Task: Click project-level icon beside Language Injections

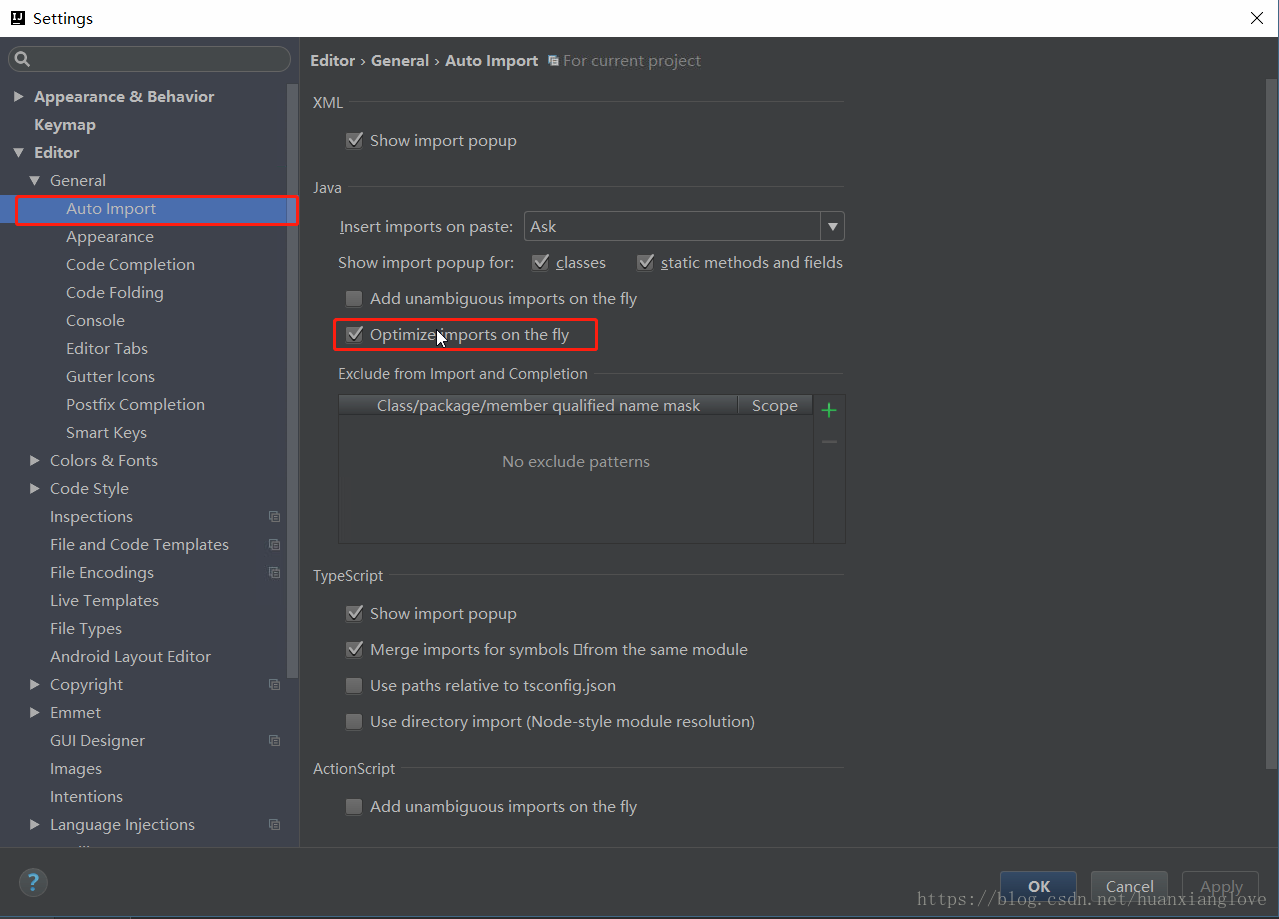Action: click(274, 825)
